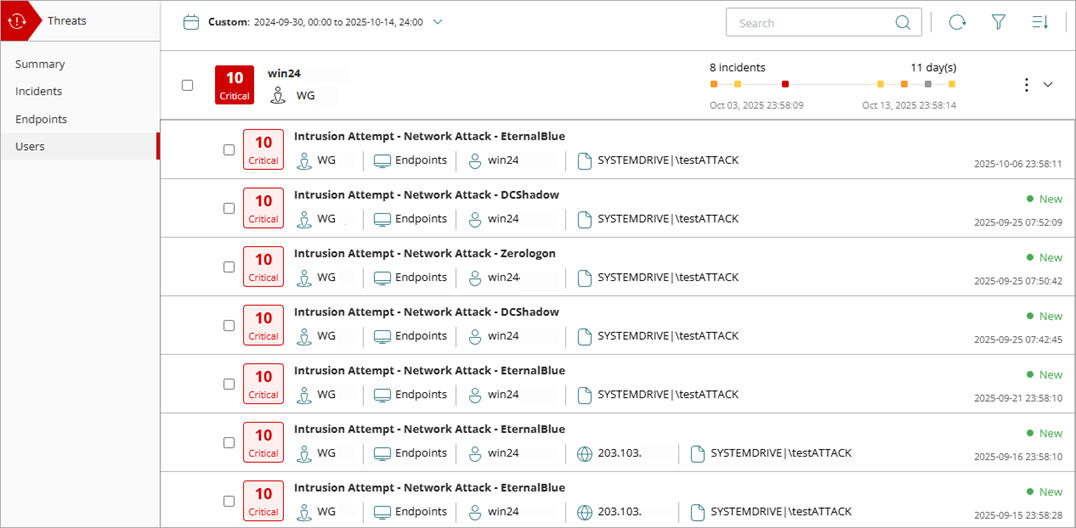Click the New status of Zerologon row
Image resolution: width=1076 pixels, height=528 pixels.
tap(1044, 257)
